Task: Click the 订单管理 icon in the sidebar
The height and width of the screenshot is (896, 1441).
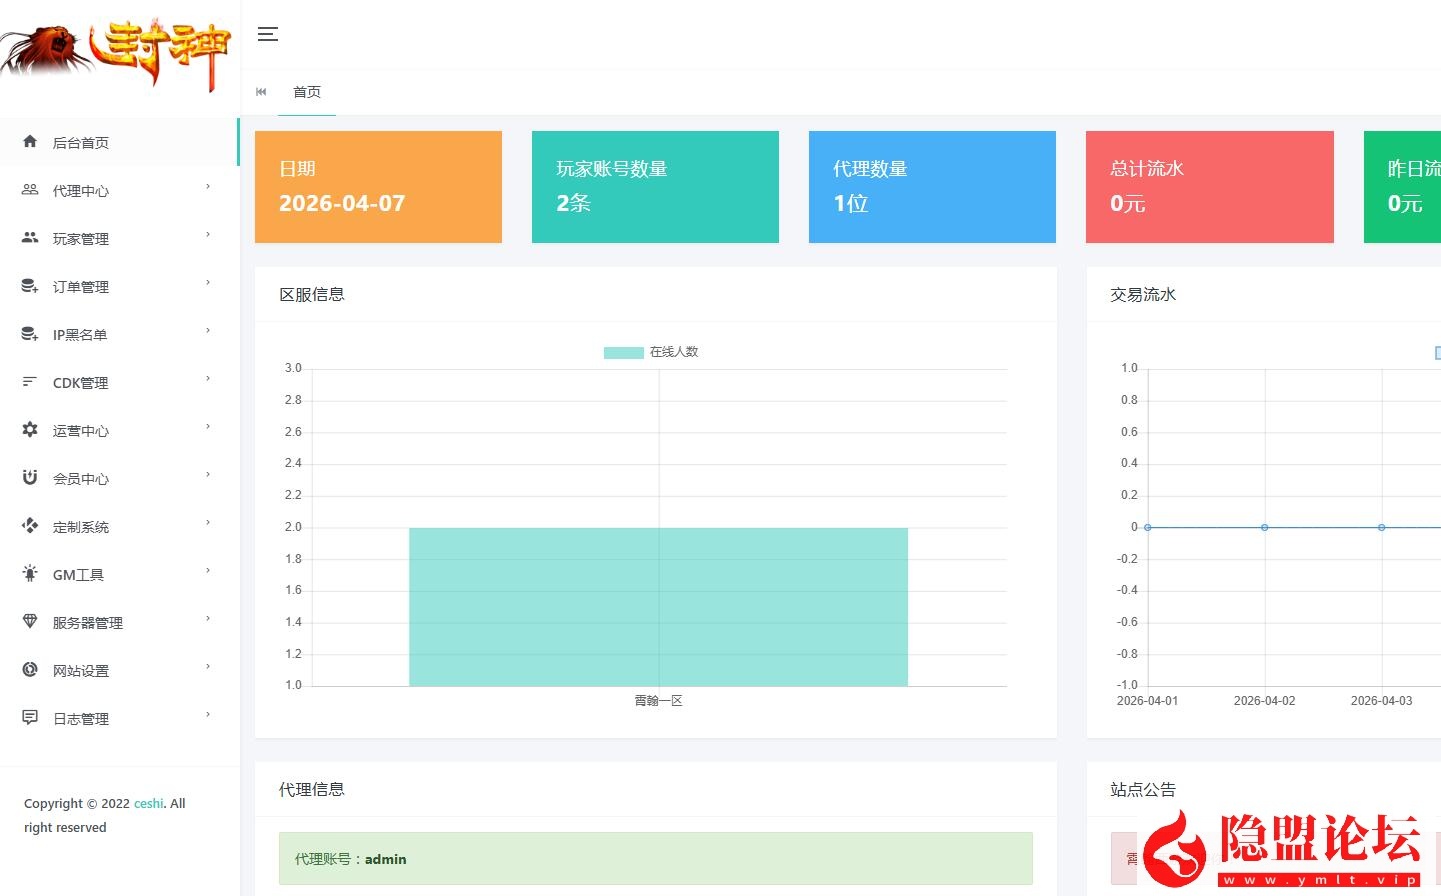Action: (31, 286)
